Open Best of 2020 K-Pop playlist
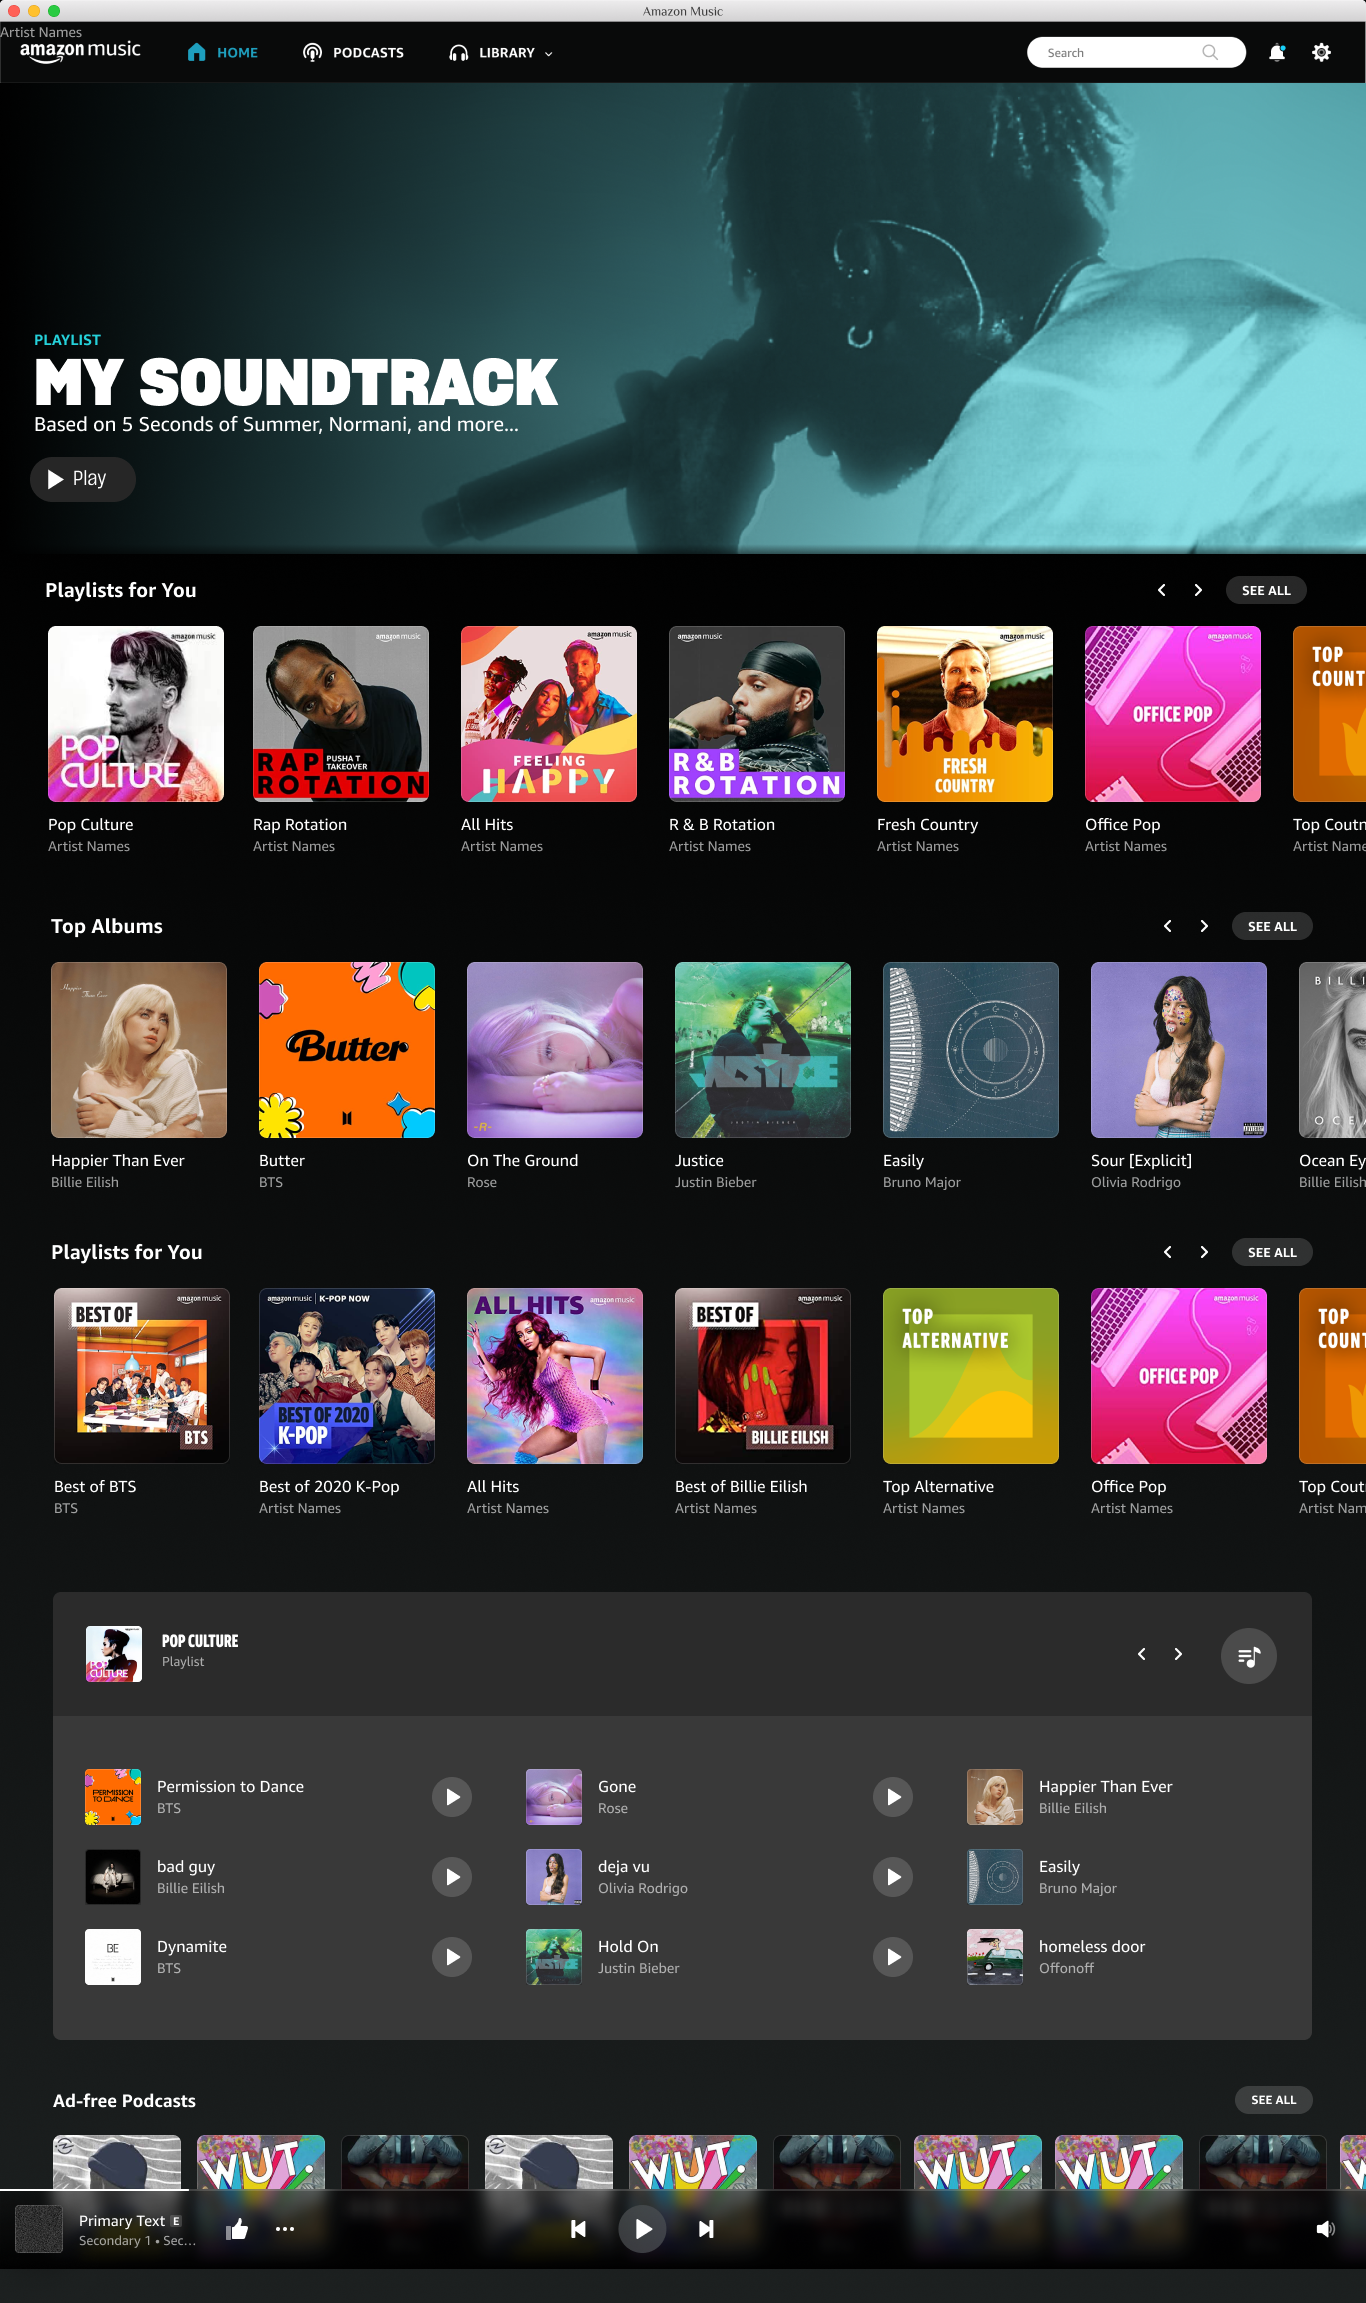Viewport: 1366px width, 2303px height. [x=347, y=1376]
